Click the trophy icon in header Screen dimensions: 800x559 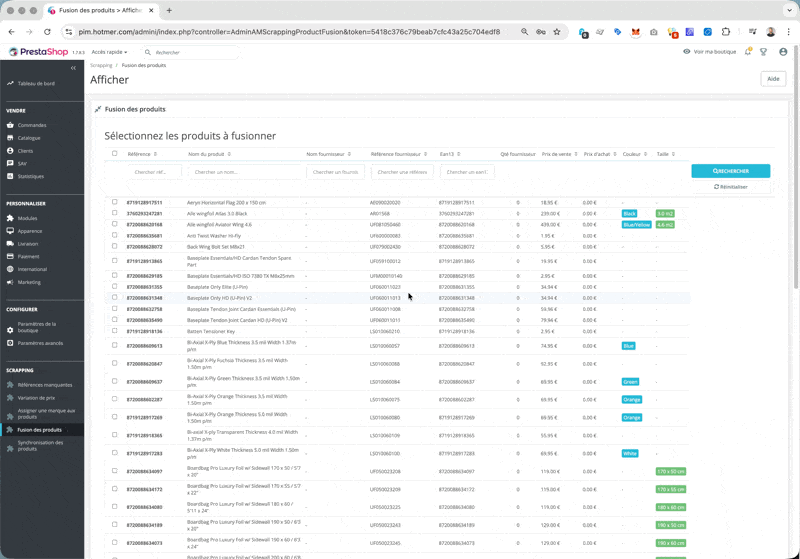pos(764,52)
